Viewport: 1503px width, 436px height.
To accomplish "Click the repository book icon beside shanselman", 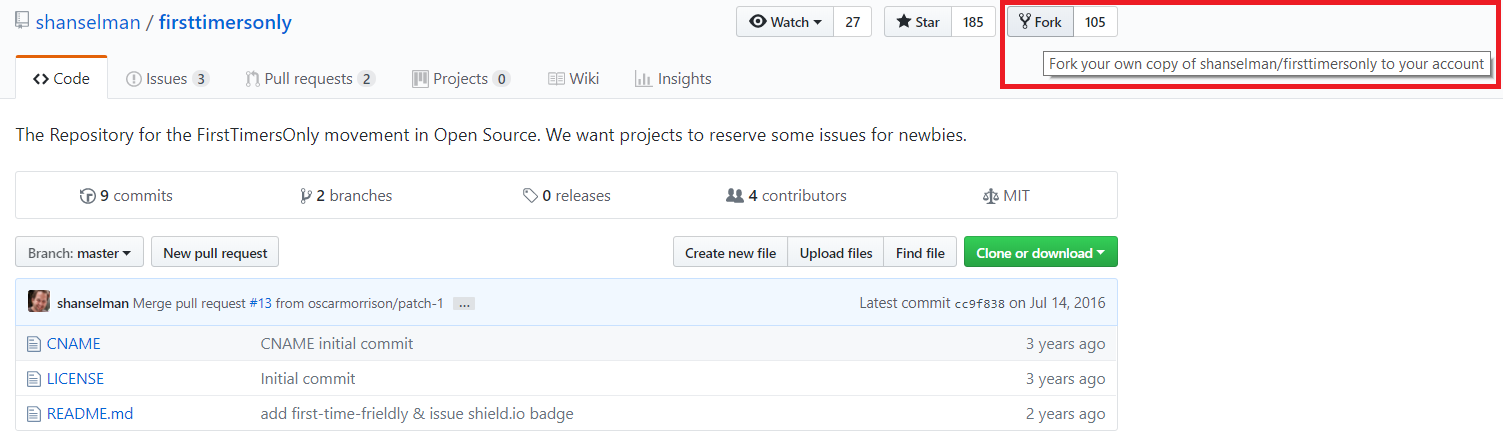I will (22, 21).
